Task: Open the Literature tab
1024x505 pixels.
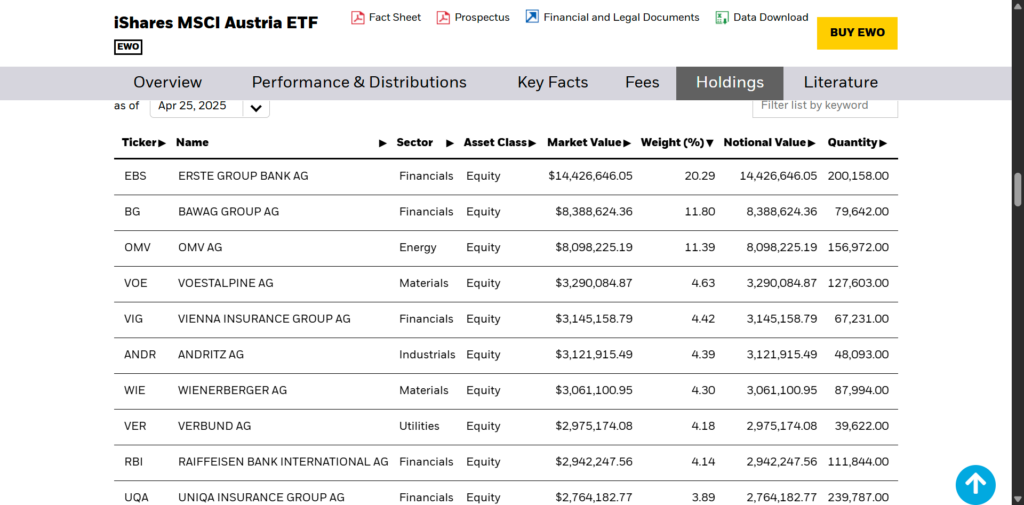Action: 840,83
